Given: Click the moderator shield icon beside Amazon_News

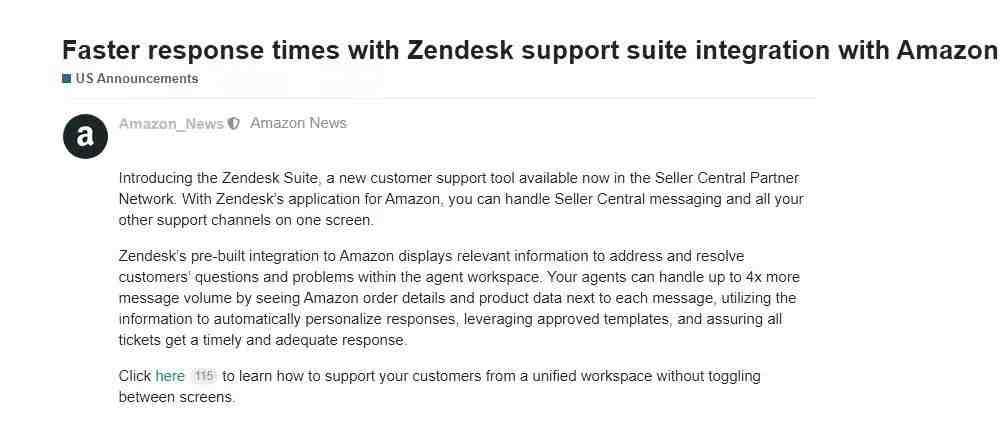Looking at the screenshot, I should (234, 124).
